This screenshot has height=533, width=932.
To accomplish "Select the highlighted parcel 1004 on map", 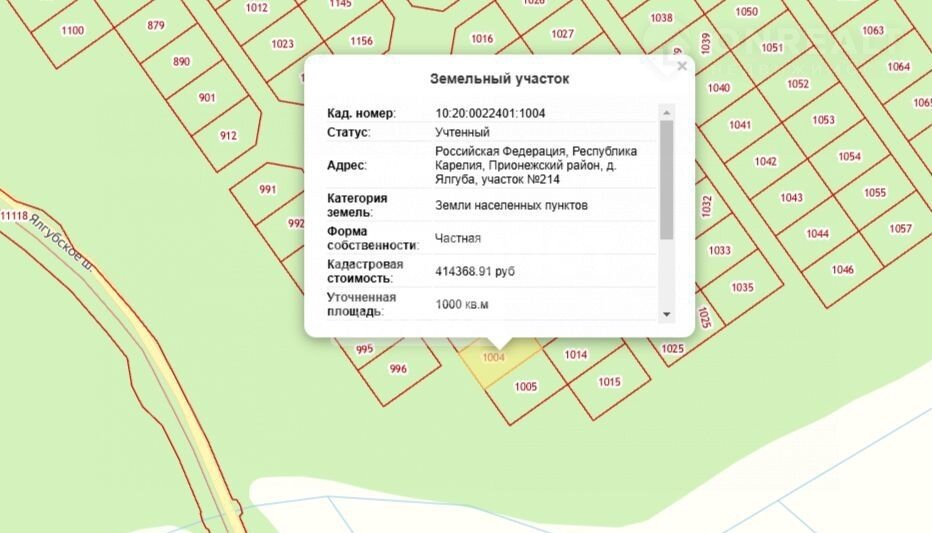I will 494,359.
